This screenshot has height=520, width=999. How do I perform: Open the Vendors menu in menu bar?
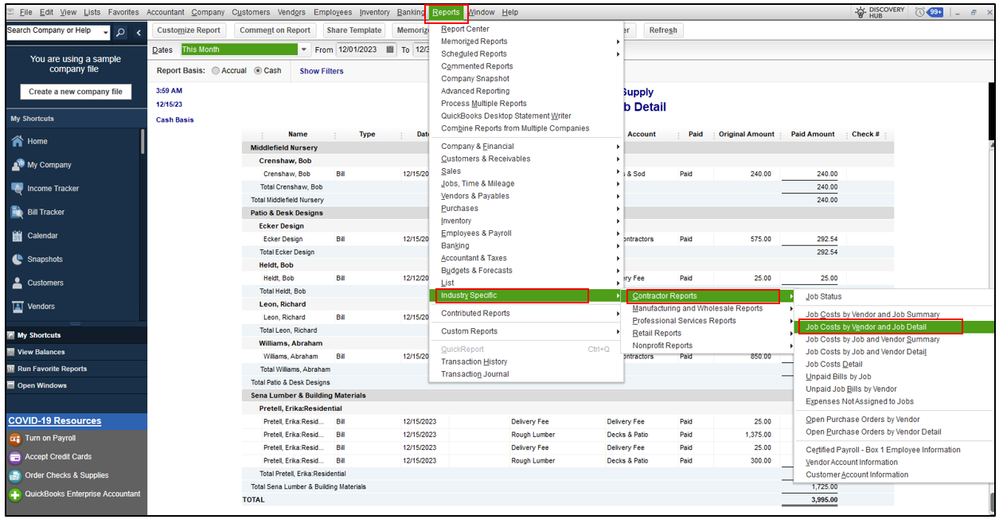pyautogui.click(x=291, y=12)
